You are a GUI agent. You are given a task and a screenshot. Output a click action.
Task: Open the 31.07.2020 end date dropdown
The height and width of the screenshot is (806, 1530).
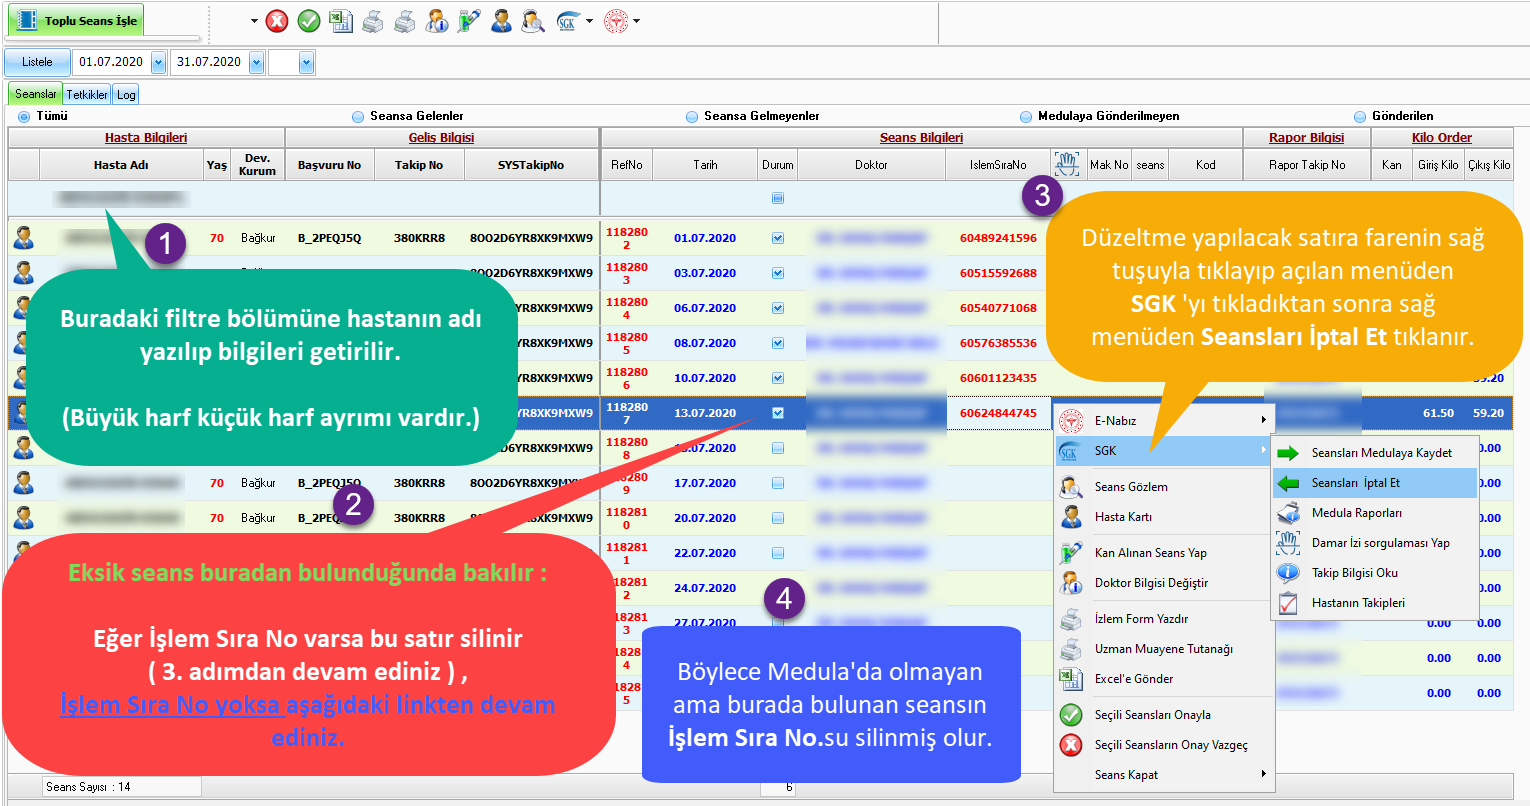tap(256, 62)
